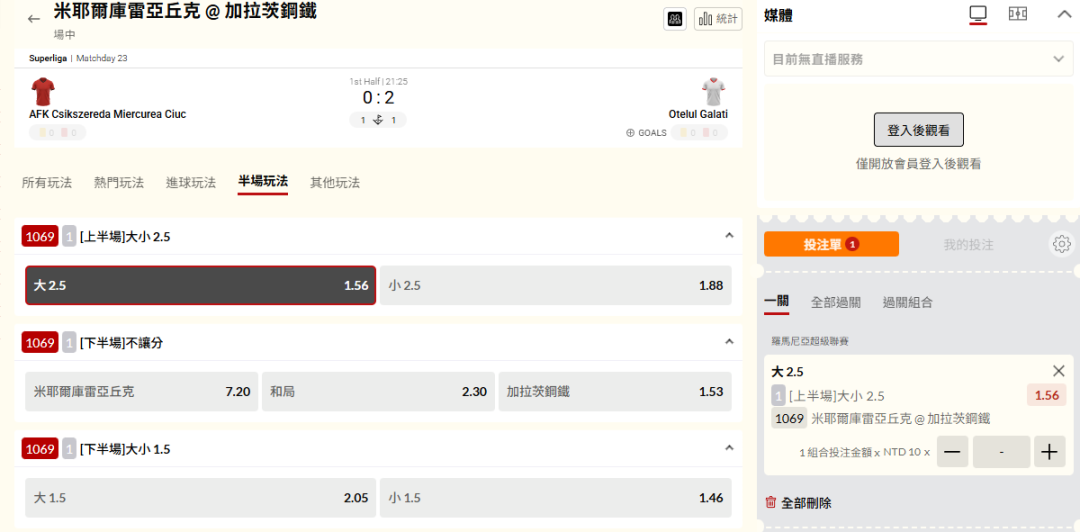Collapse the [上半場]大小 2.5 market
Viewport: 1080px width, 532px height.
(x=729, y=236)
